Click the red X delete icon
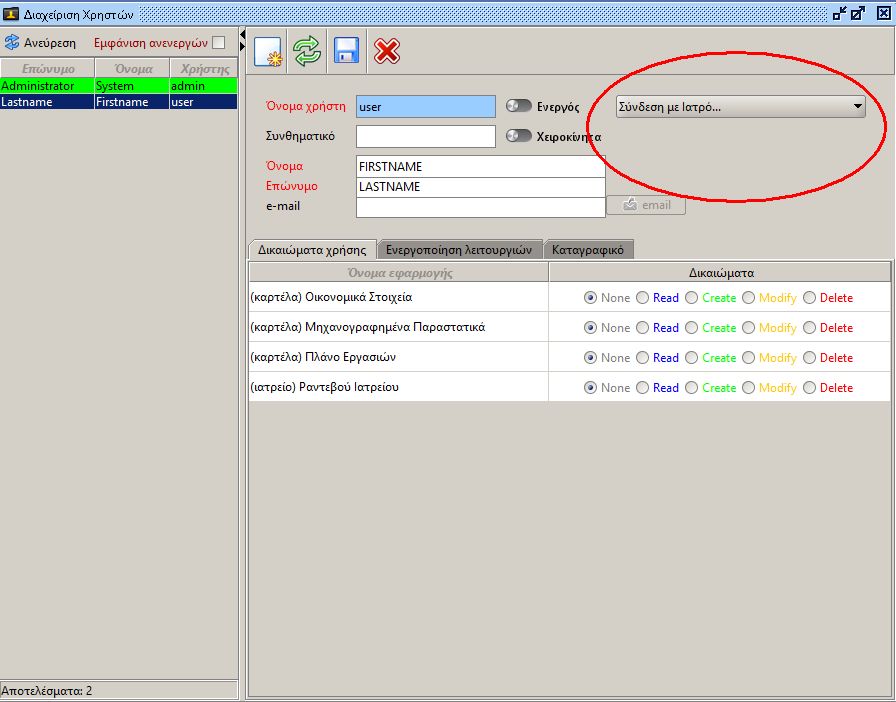 click(x=387, y=51)
